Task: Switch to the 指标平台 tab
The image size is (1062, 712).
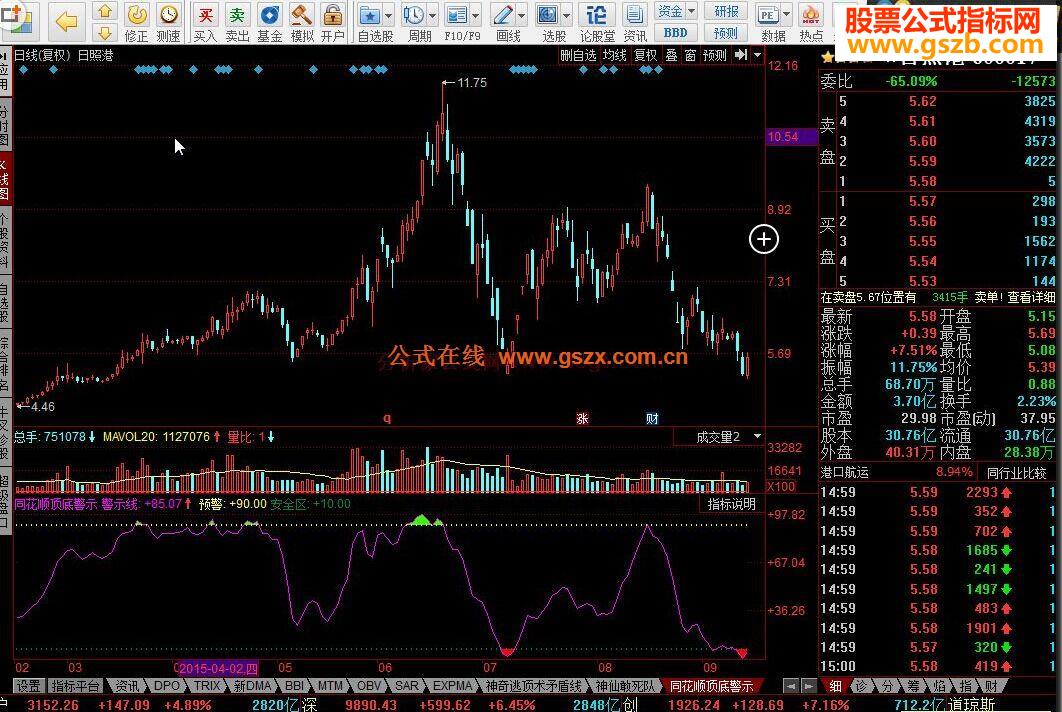Action: point(75,686)
